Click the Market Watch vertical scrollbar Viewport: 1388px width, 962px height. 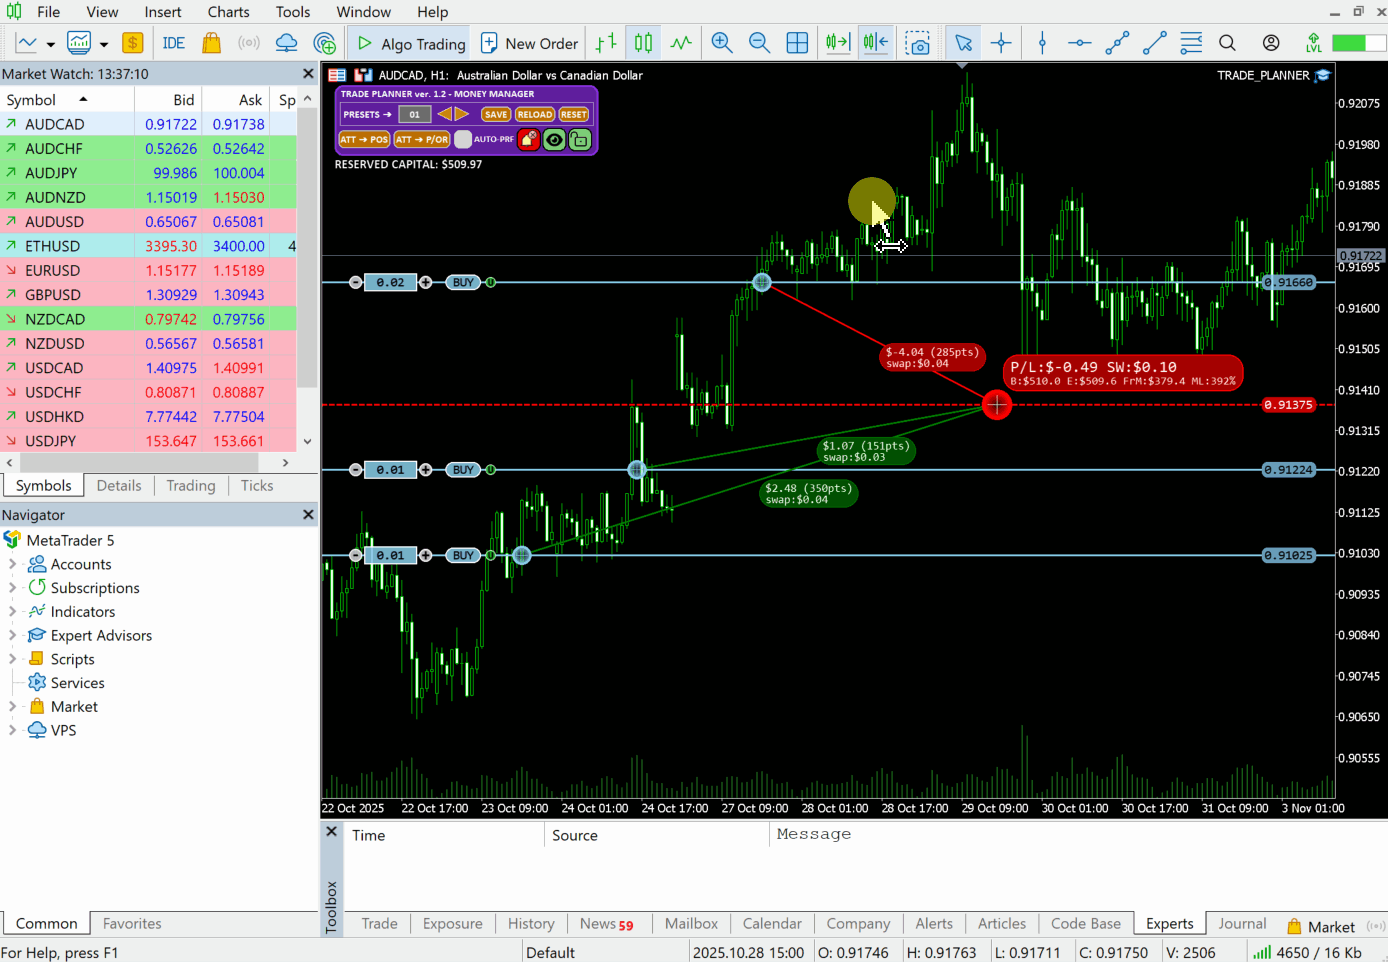(307, 249)
